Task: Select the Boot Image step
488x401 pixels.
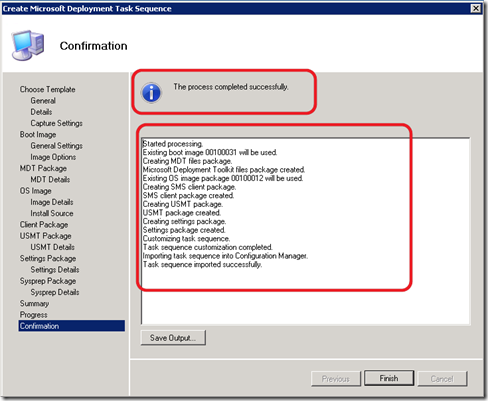Action: (x=38, y=135)
